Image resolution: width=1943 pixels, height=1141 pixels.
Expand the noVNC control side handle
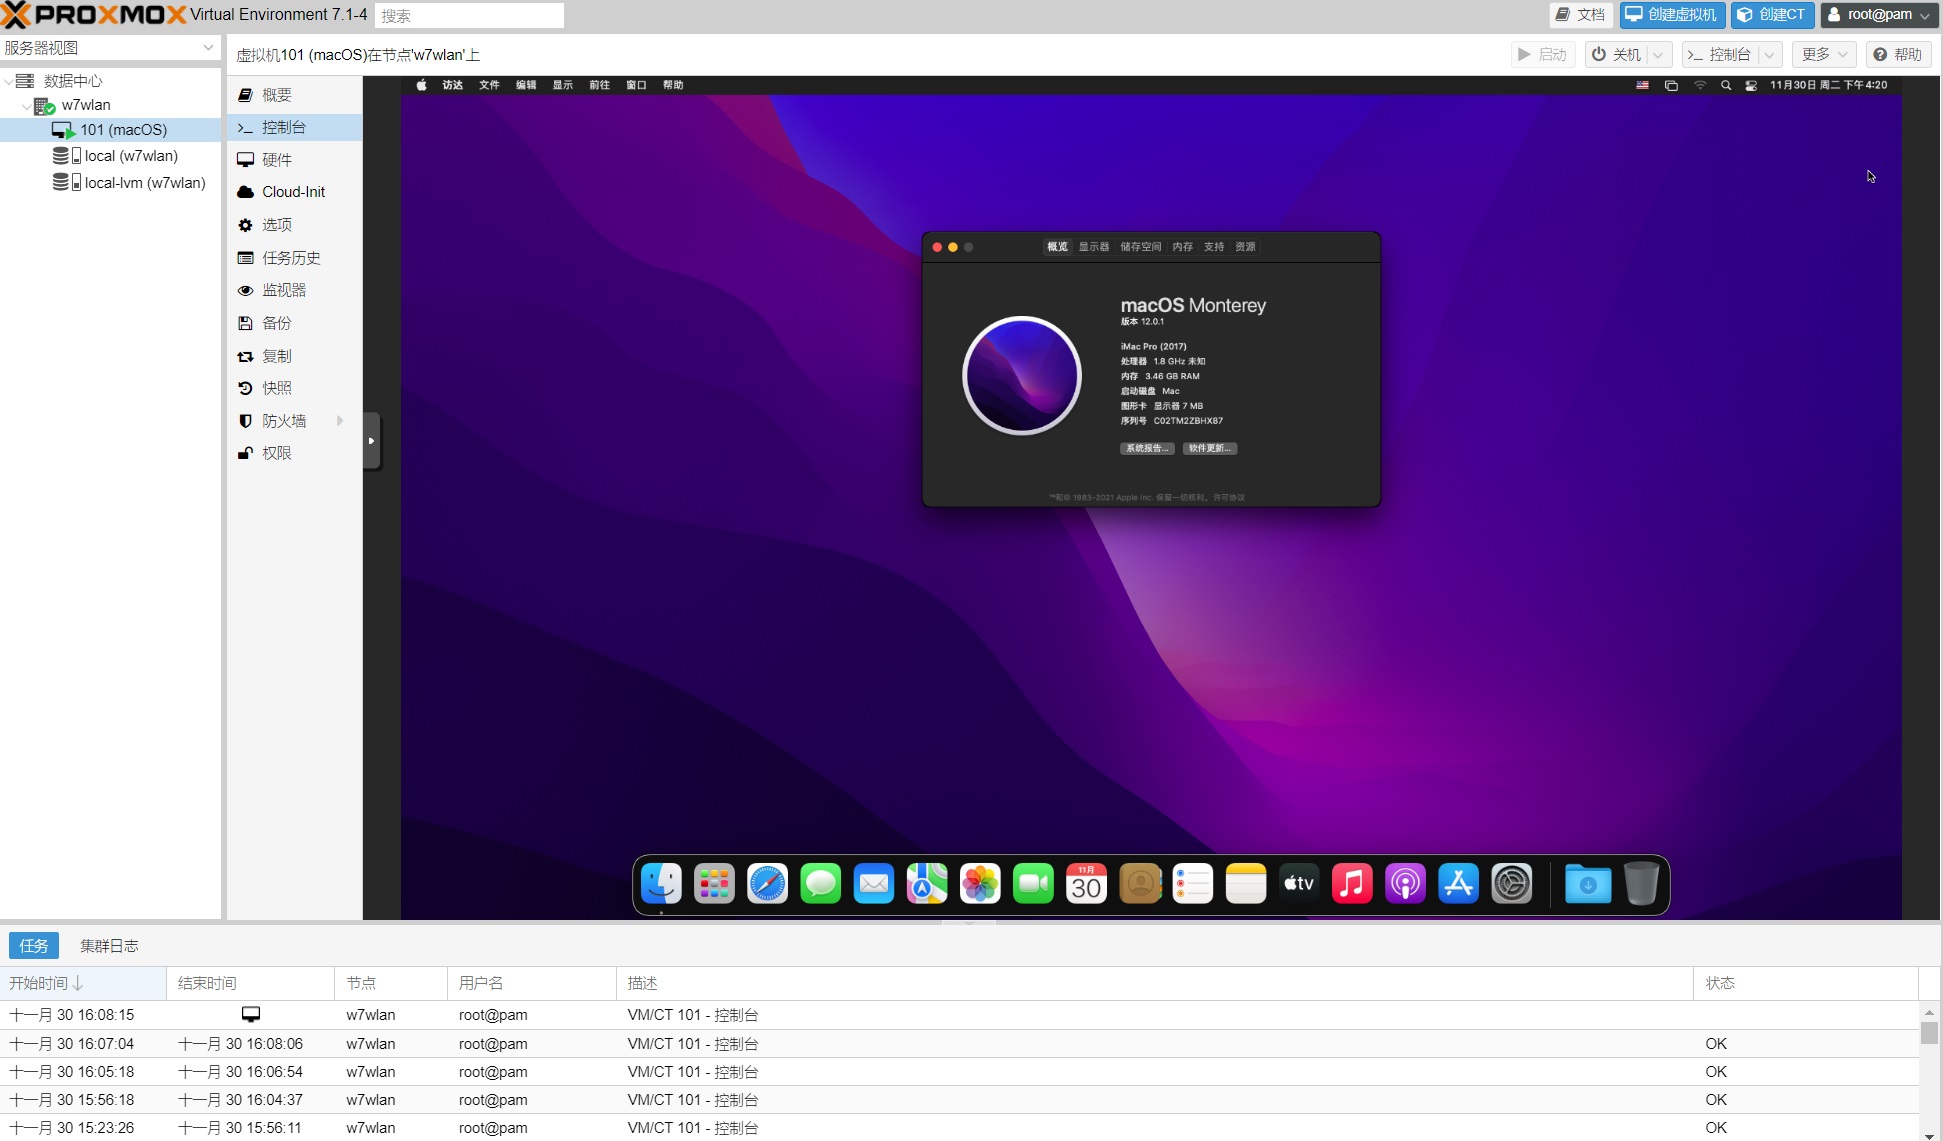pyautogui.click(x=371, y=441)
